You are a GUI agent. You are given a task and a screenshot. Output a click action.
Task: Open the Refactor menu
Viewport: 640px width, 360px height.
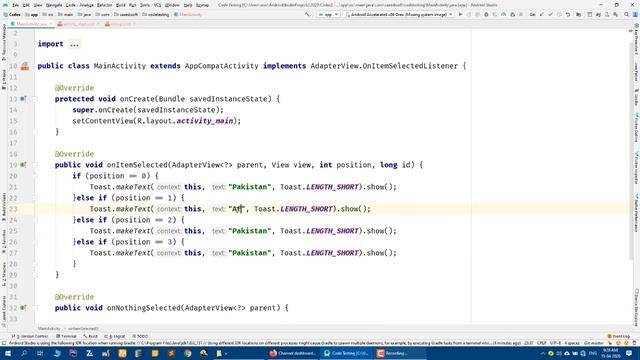coord(104,5)
